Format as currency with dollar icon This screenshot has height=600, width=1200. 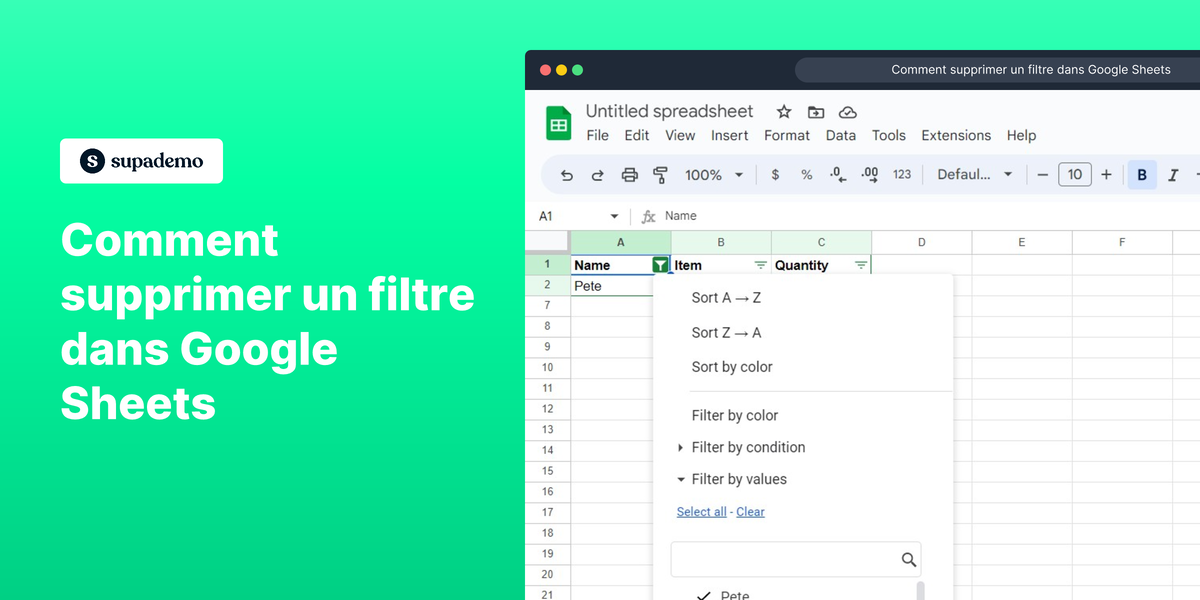pyautogui.click(x=775, y=175)
